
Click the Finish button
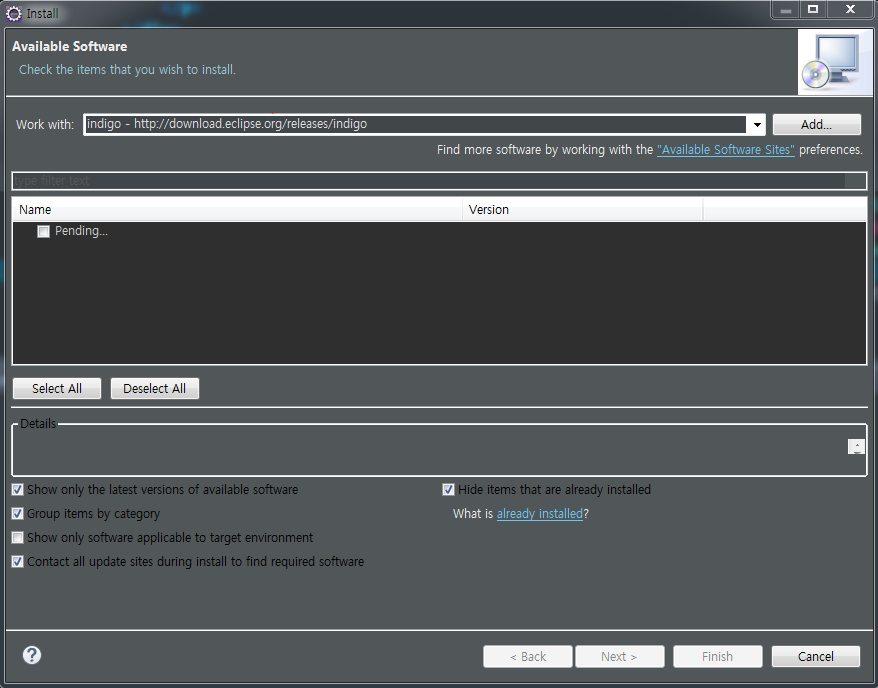pyautogui.click(x=717, y=656)
